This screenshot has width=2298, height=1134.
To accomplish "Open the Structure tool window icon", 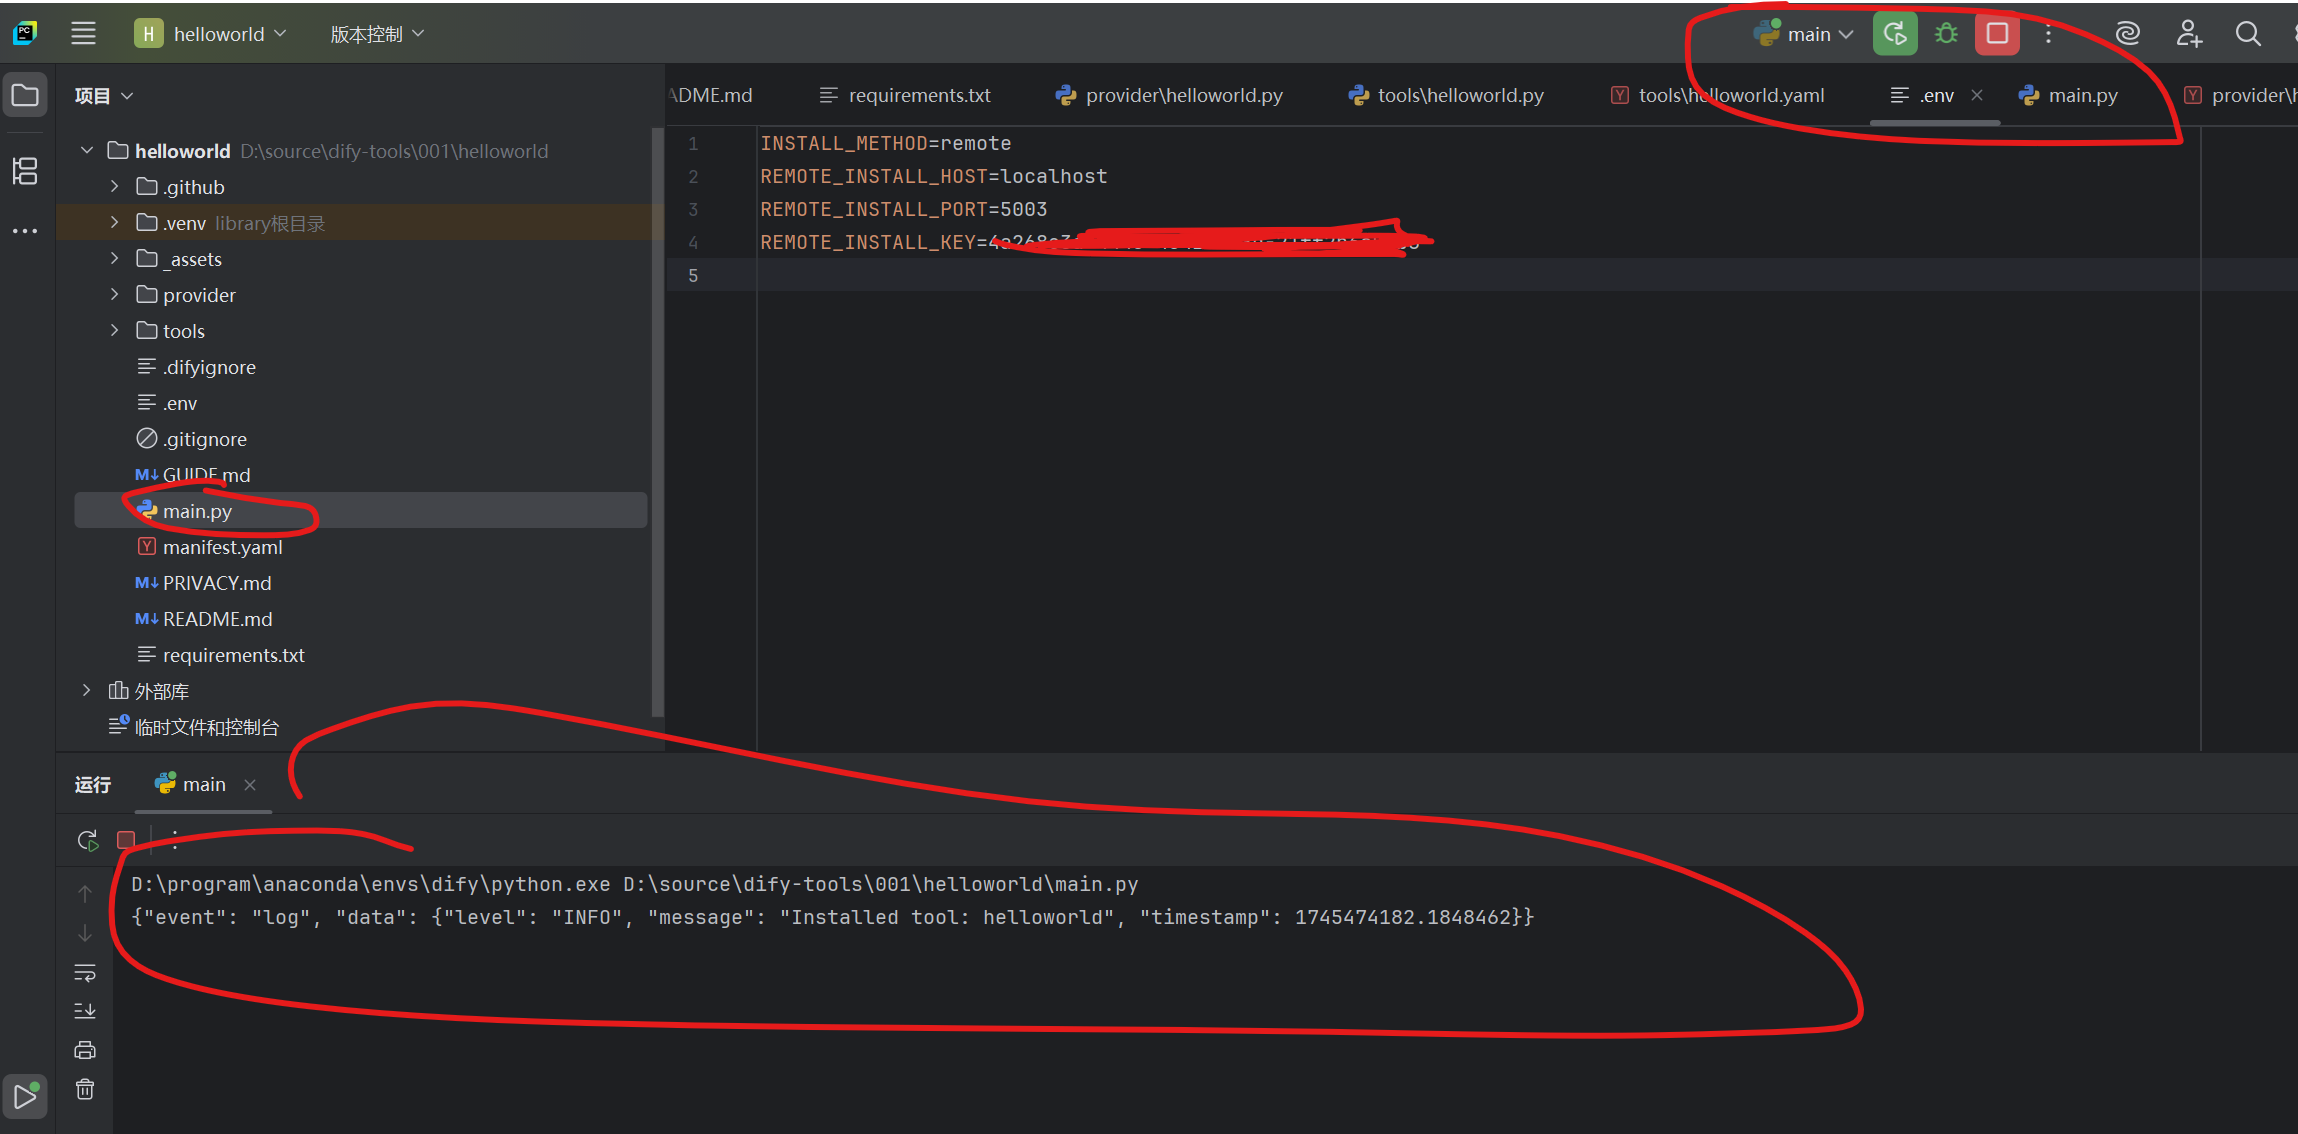I will [25, 171].
